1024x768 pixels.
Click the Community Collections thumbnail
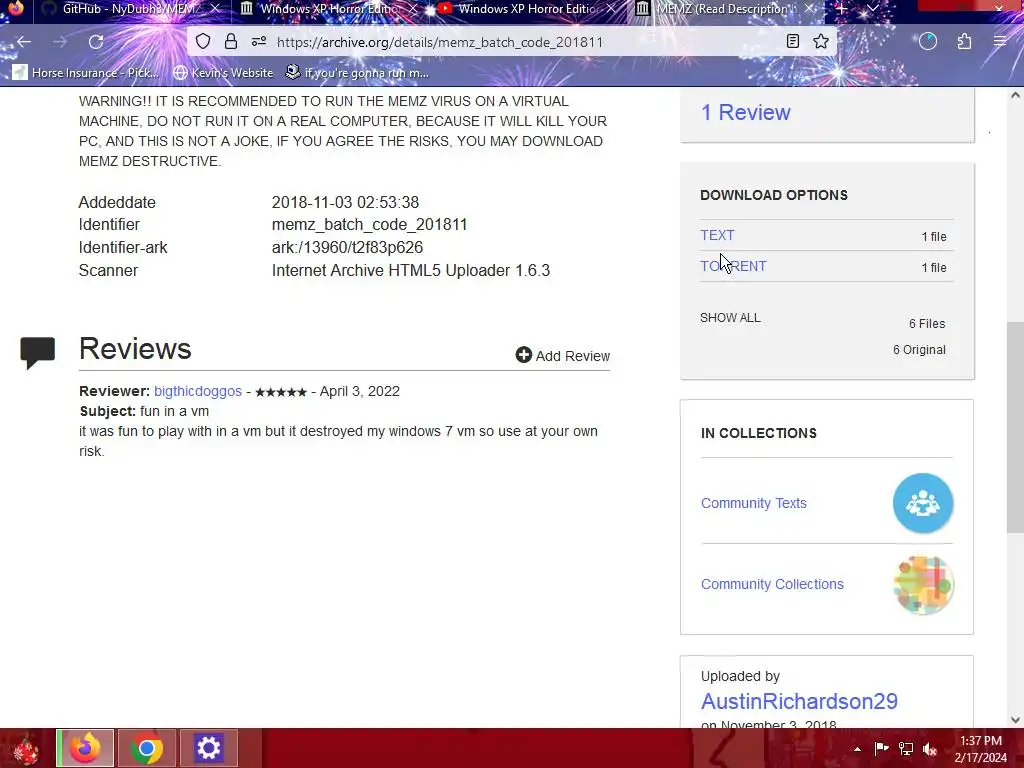[x=923, y=584]
